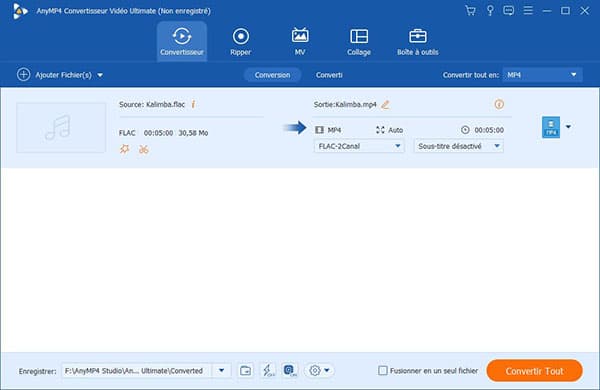Click the AnyMP4 application logo
Viewport: 600px width, 390px height.
pos(20,11)
